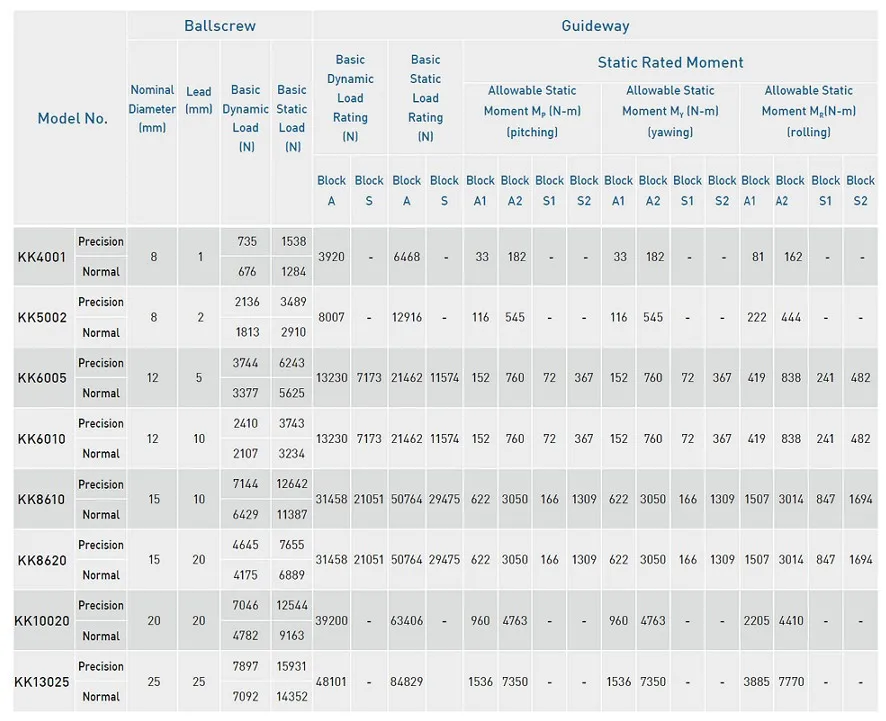Click the value 15931
The width and height of the screenshot is (886, 721).
pos(292,667)
